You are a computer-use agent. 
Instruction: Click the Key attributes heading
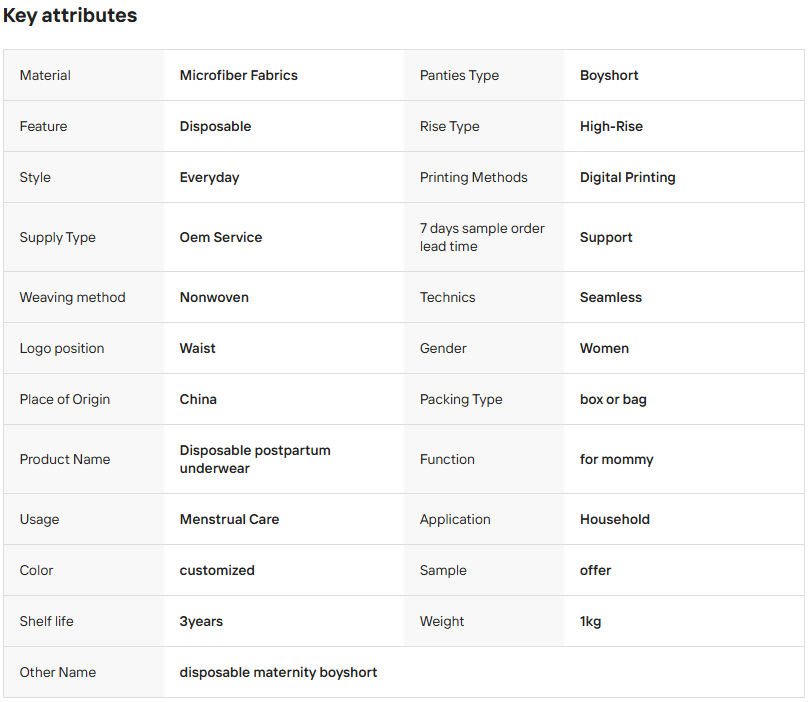70,16
